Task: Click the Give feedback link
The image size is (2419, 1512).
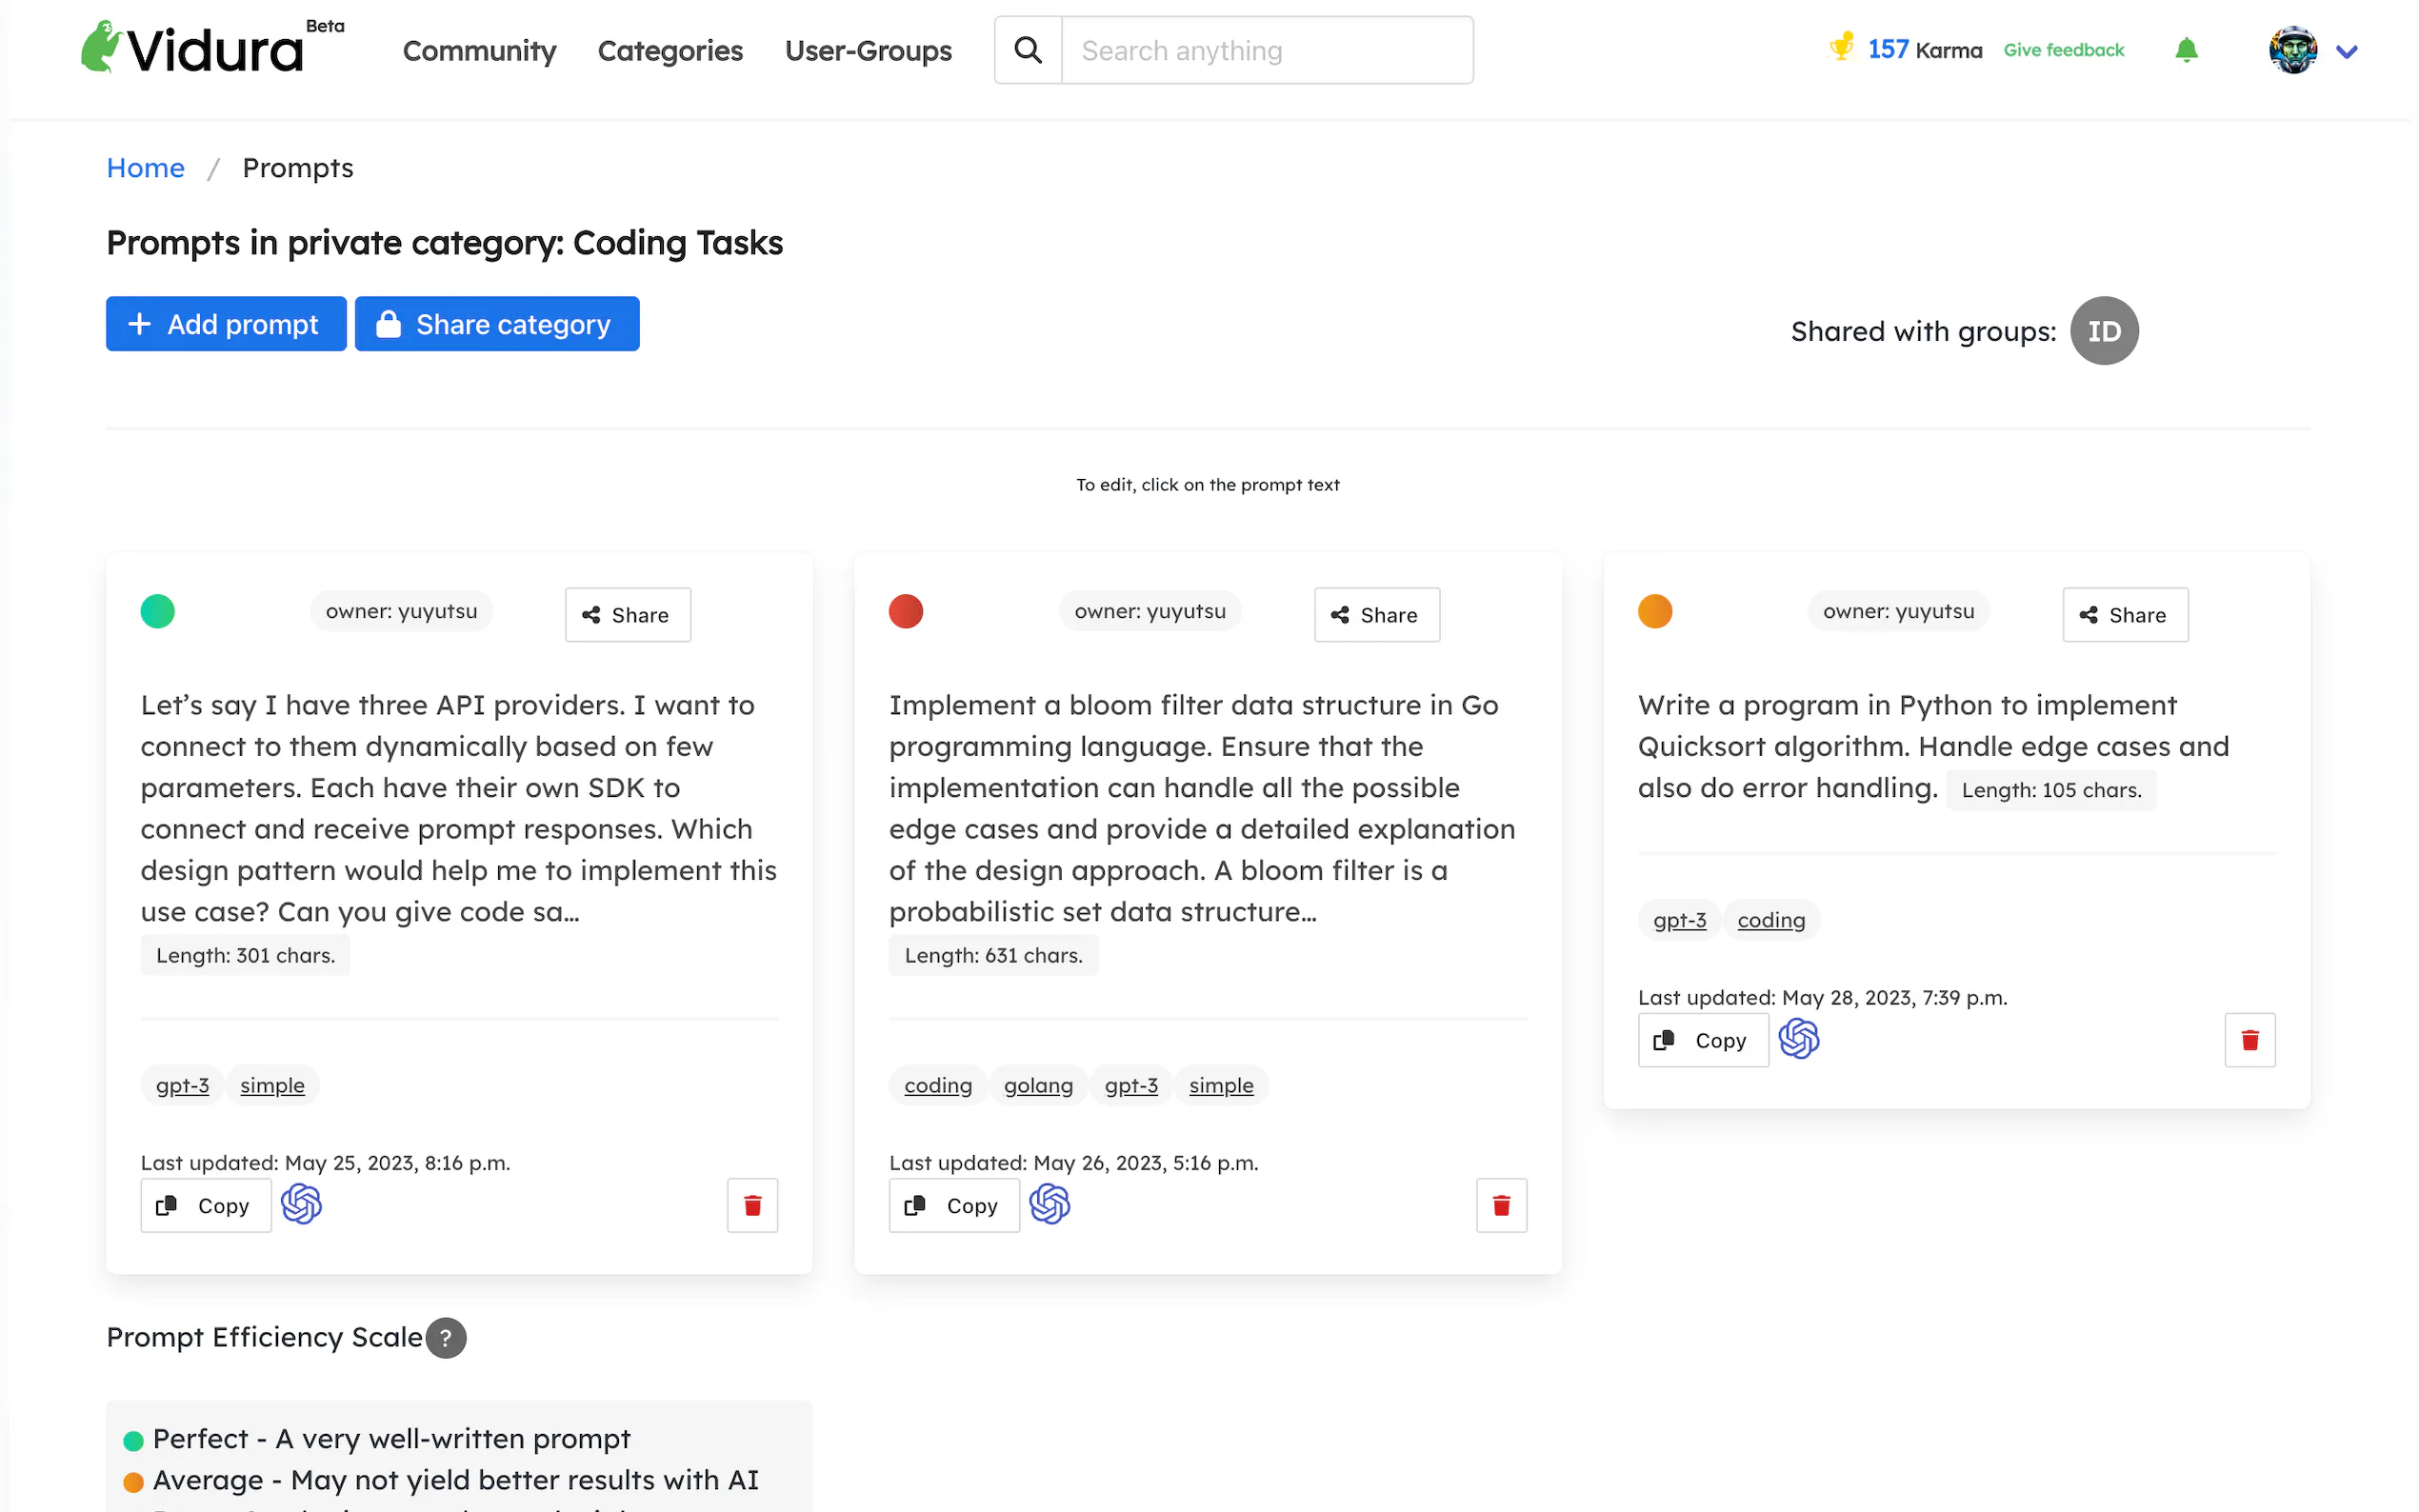Action: point(2062,50)
